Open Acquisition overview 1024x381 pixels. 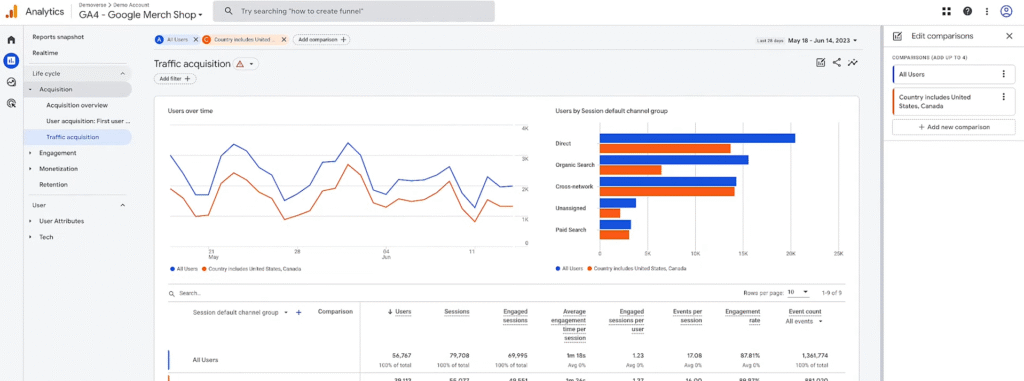point(77,105)
